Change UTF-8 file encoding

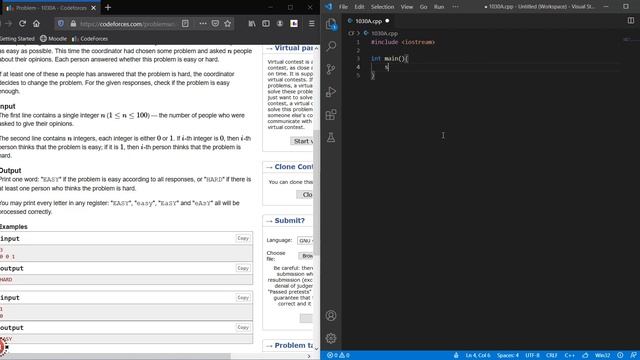(532, 355)
